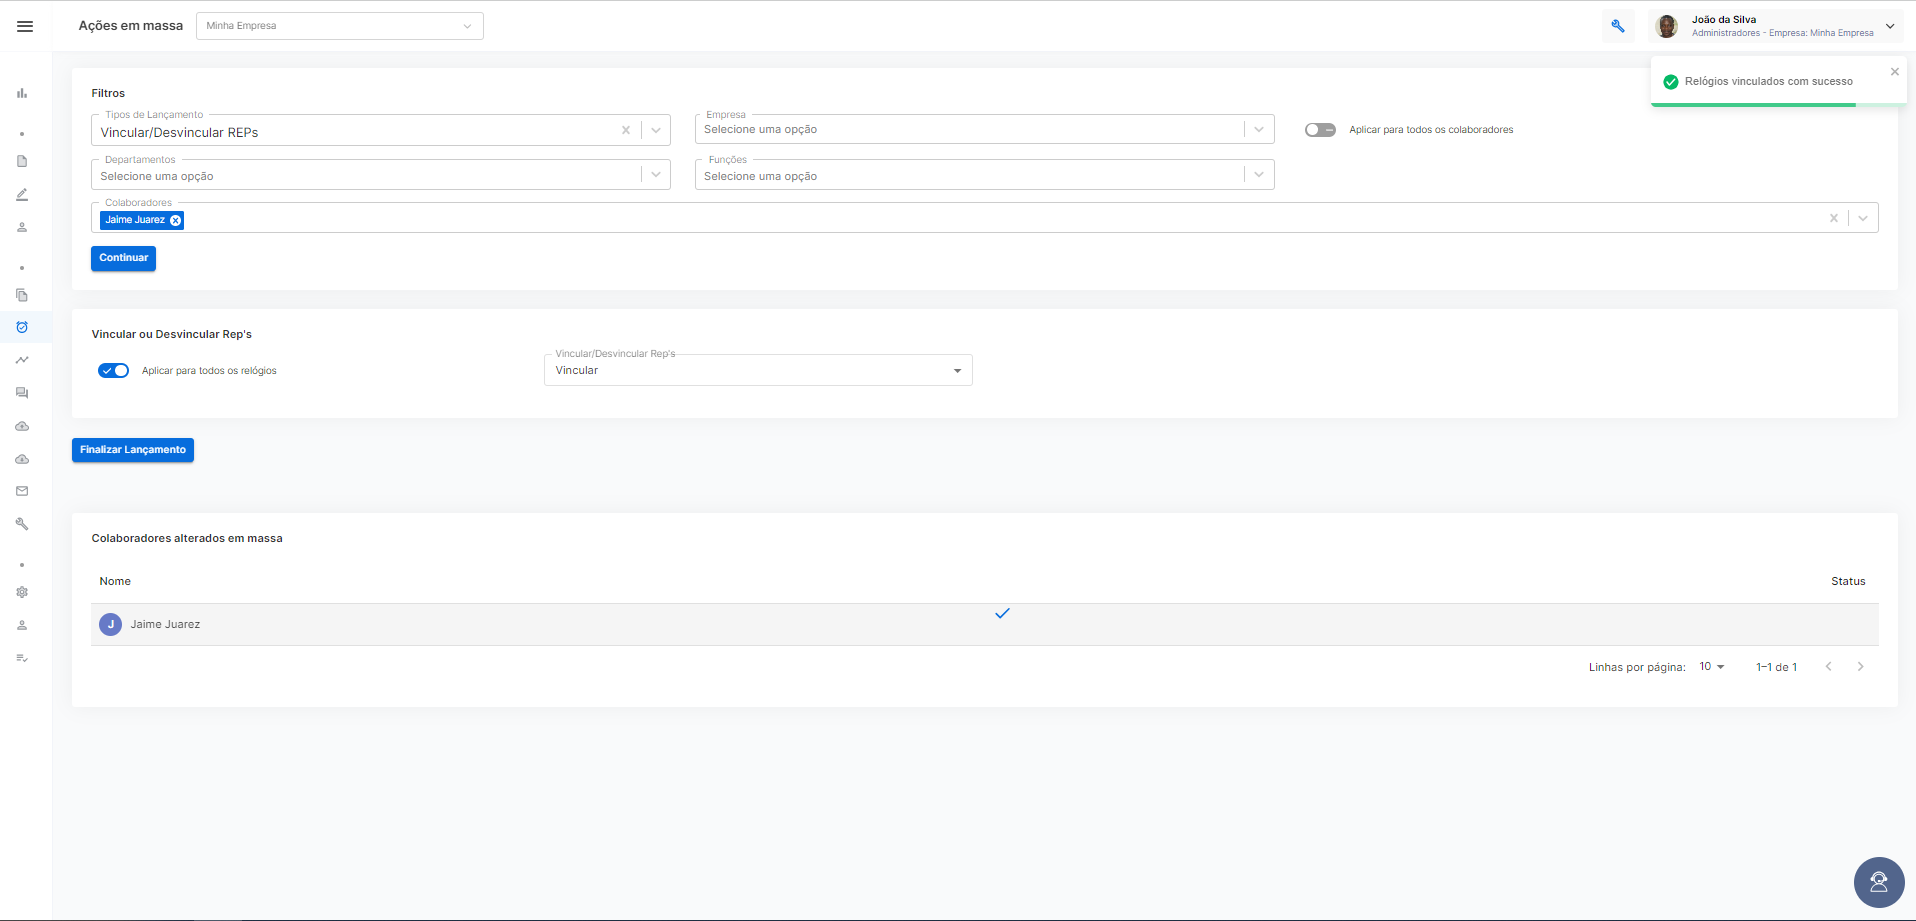This screenshot has width=1916, height=921.
Task: Select the highlighted alarm clock sidebar icon
Action: [22, 327]
